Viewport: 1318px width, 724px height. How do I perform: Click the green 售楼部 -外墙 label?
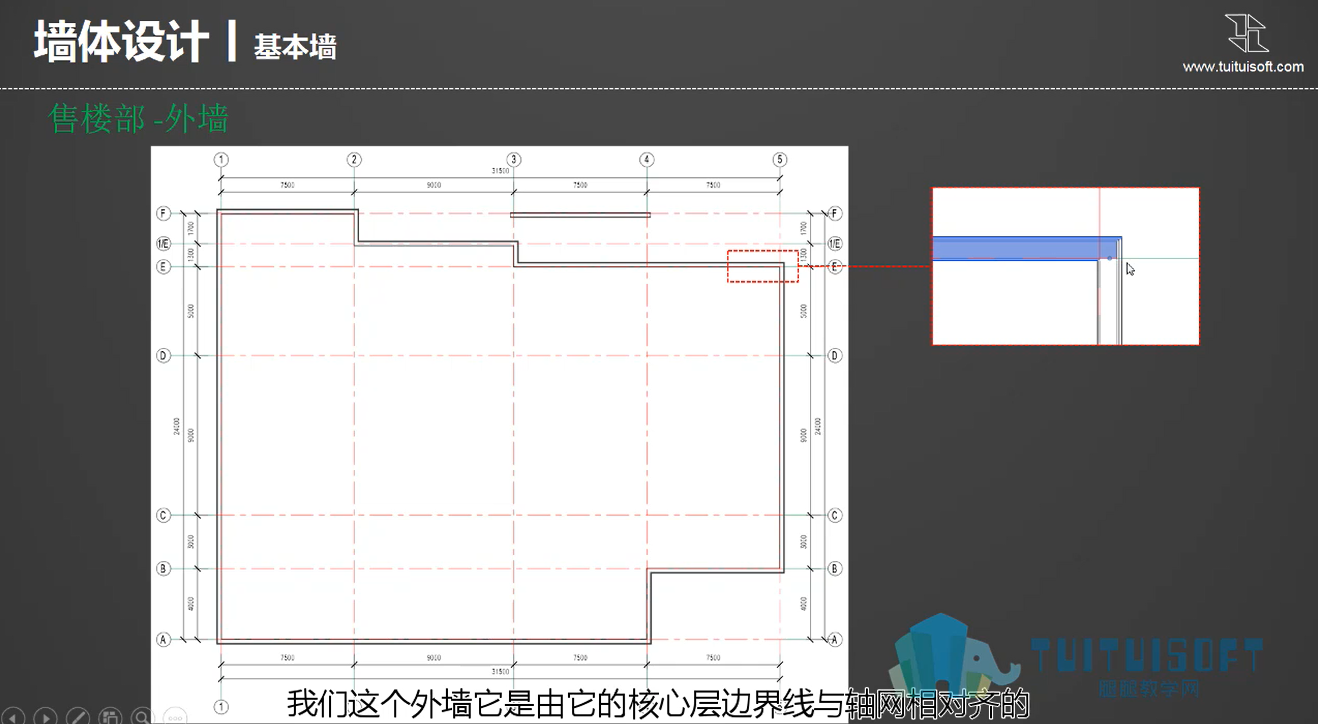point(139,118)
